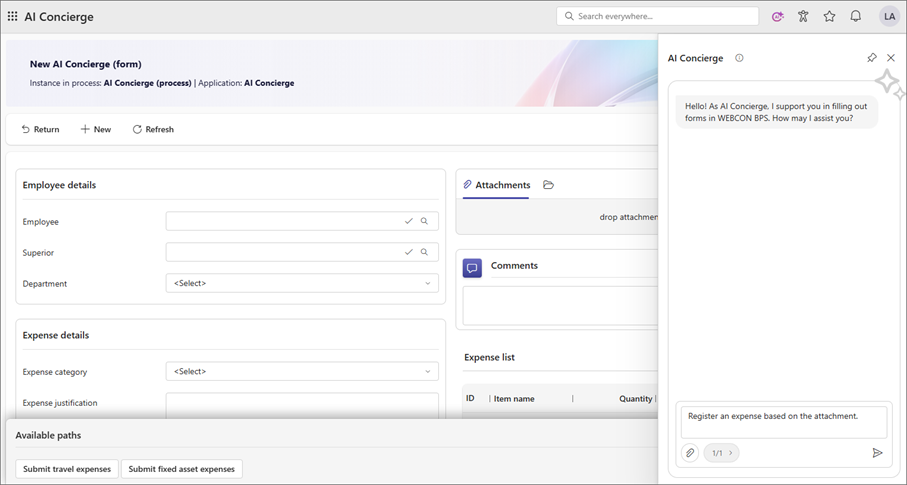Screen dimensions: 907x485
Task: Open the notifications bell
Action: click(x=855, y=16)
